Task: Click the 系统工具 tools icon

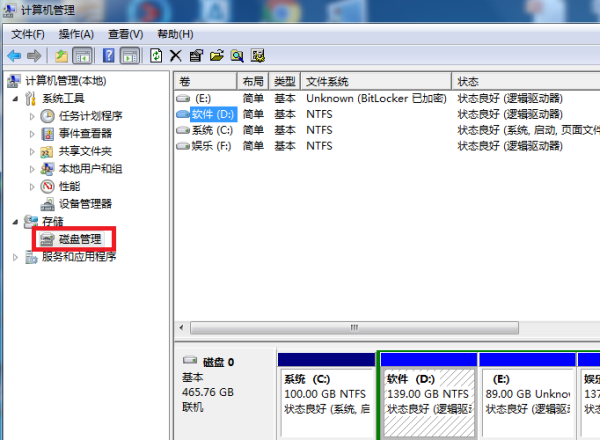Action: point(31,98)
